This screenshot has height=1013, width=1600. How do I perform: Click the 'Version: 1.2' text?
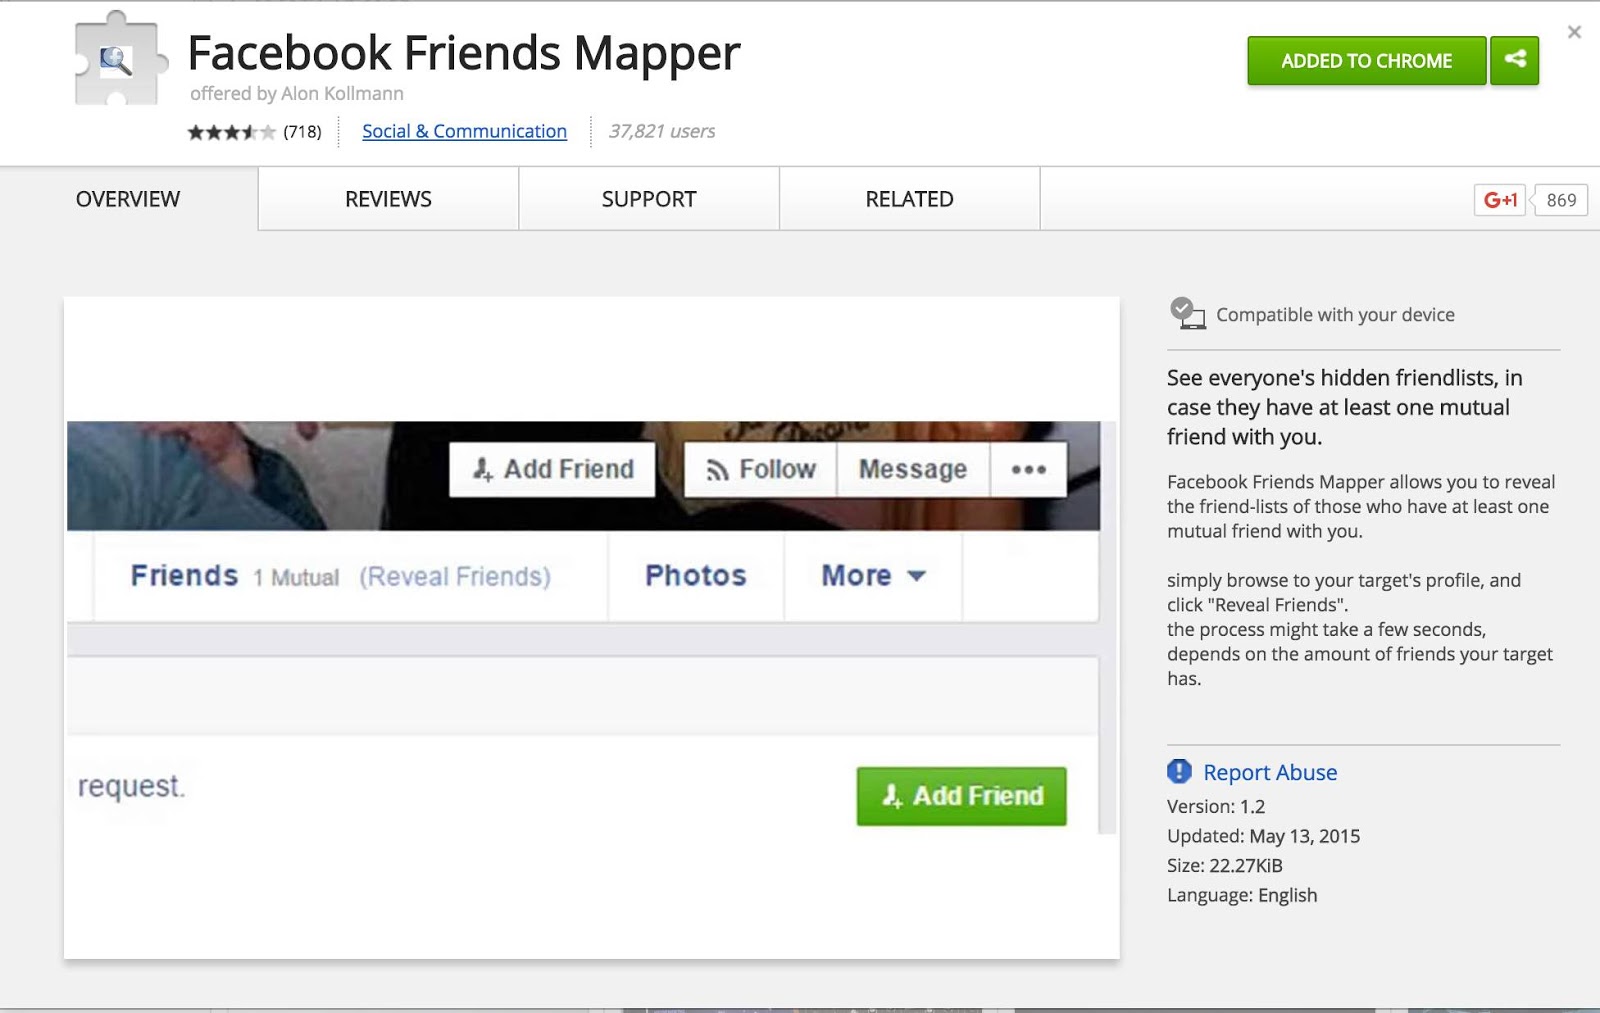click(1216, 806)
